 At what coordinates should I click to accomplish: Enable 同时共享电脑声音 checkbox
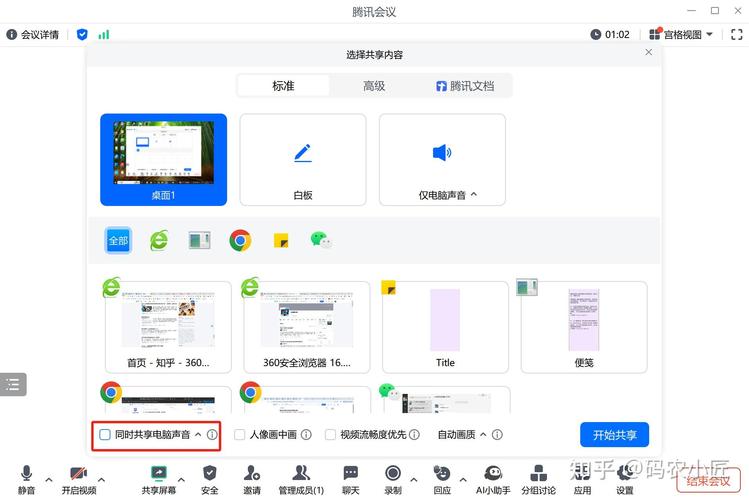coord(105,435)
